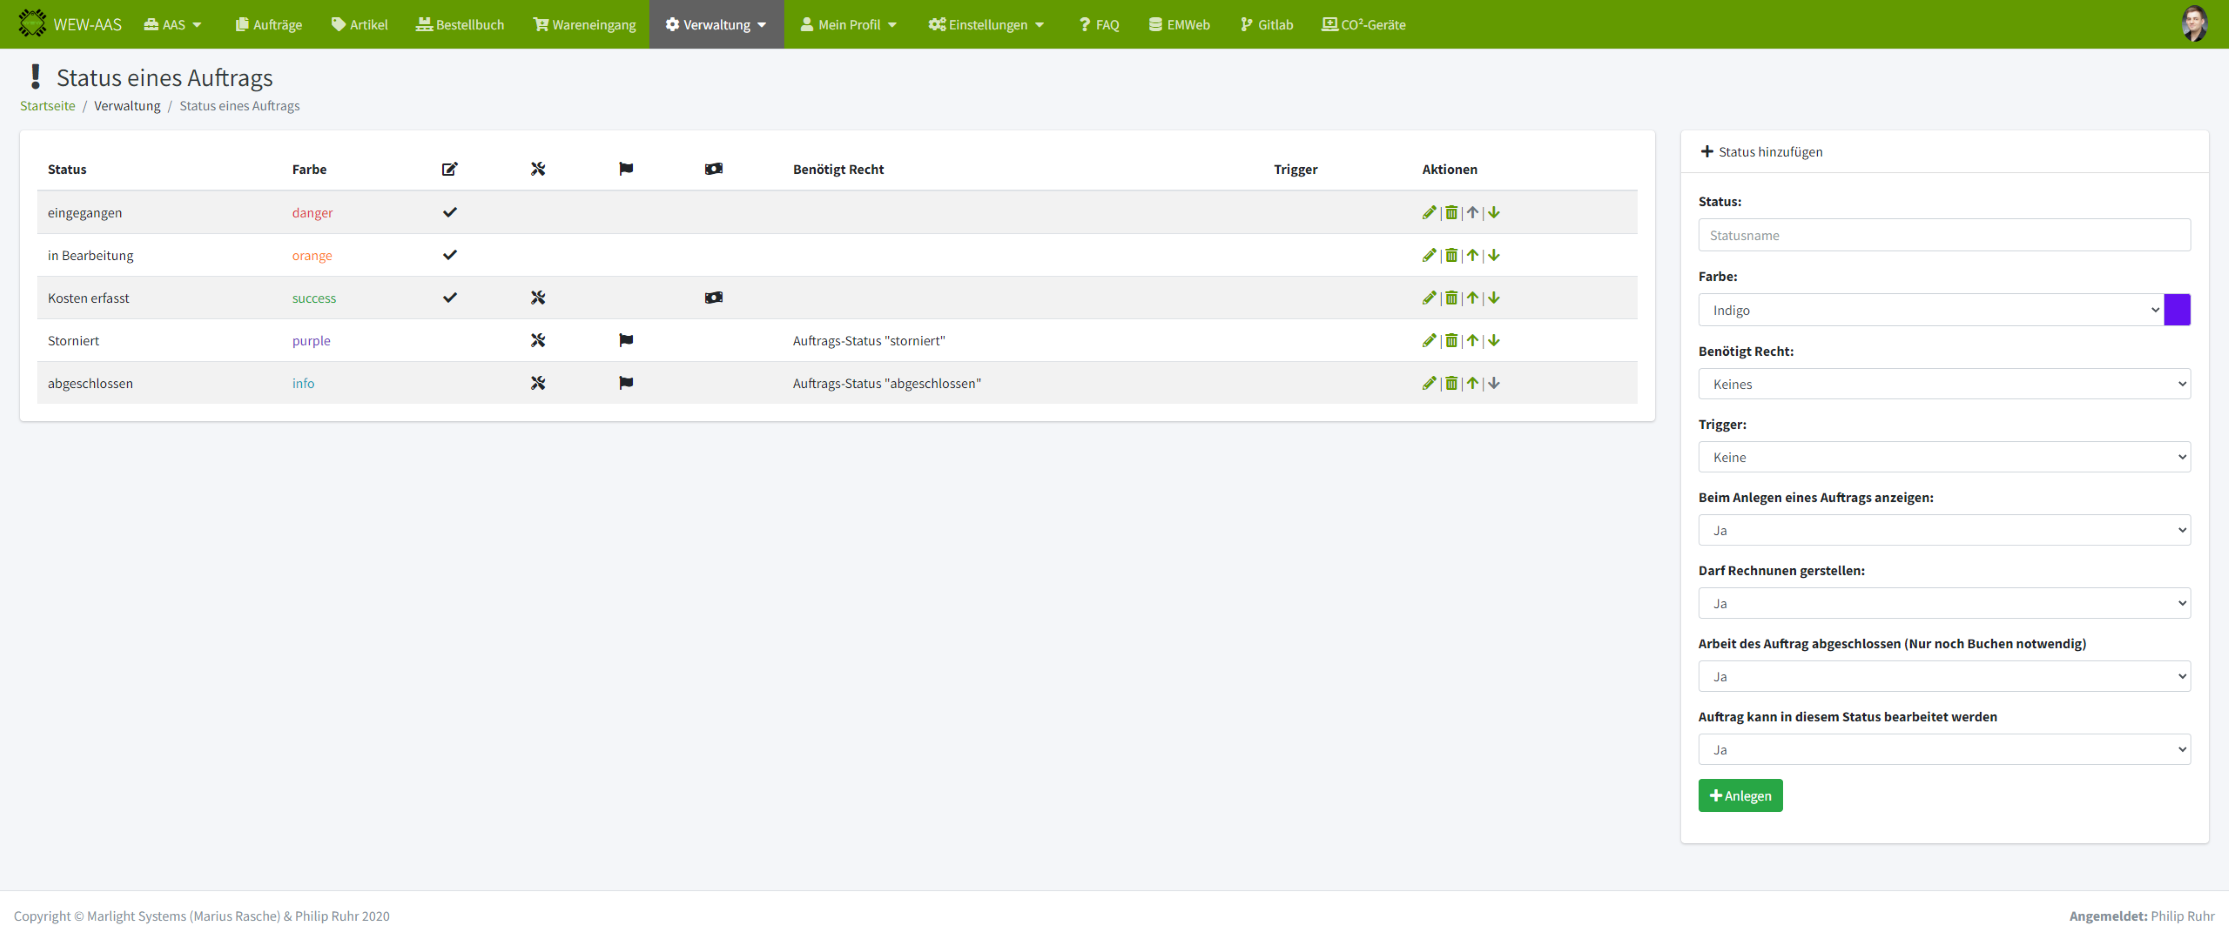
Task: Click edit pencil icon for eingegangen row
Action: 1429,212
